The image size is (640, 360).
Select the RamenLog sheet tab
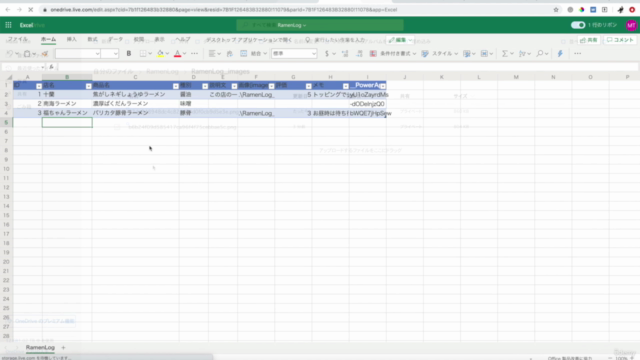click(x=40, y=347)
